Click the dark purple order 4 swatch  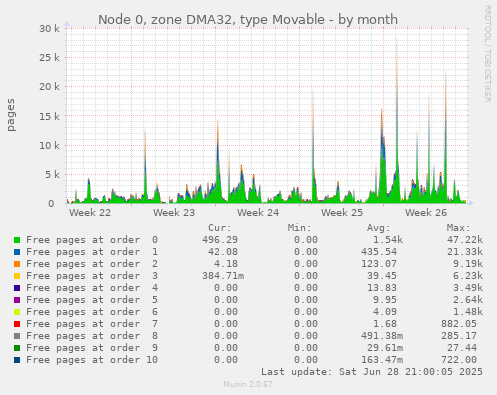[x=17, y=288]
